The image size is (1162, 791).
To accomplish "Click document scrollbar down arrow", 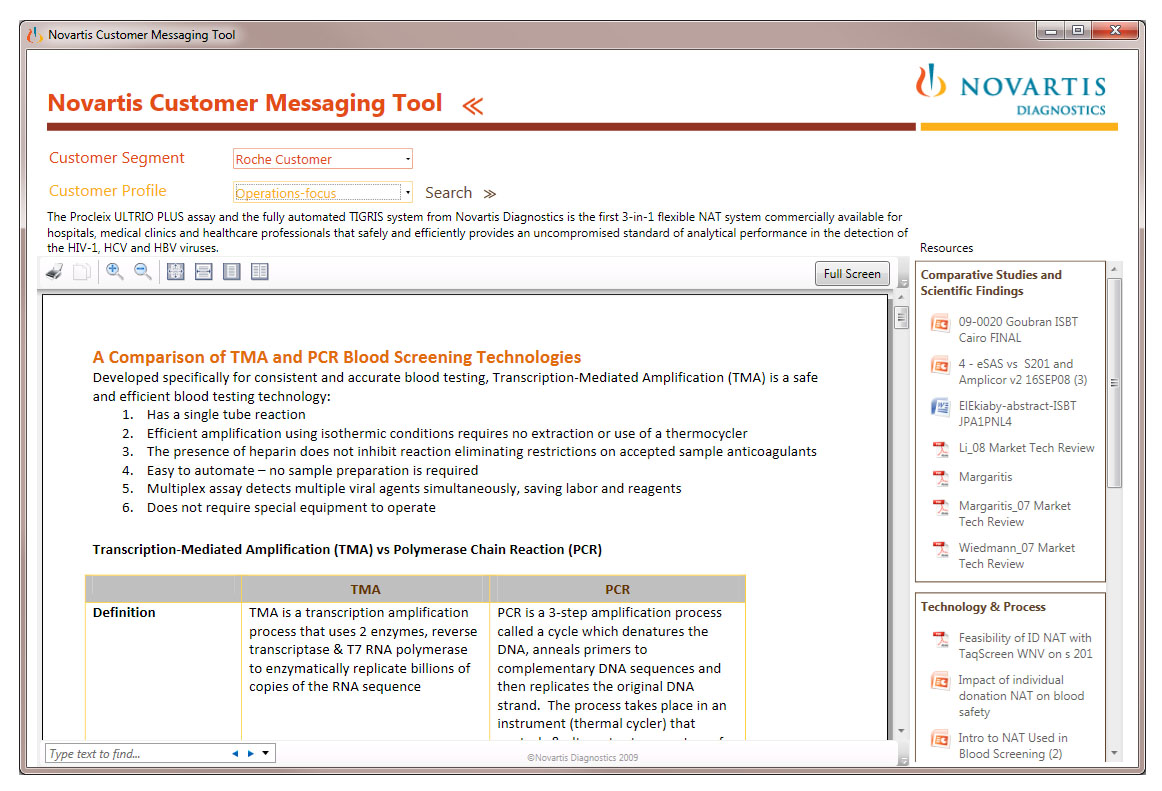I will click(x=901, y=731).
